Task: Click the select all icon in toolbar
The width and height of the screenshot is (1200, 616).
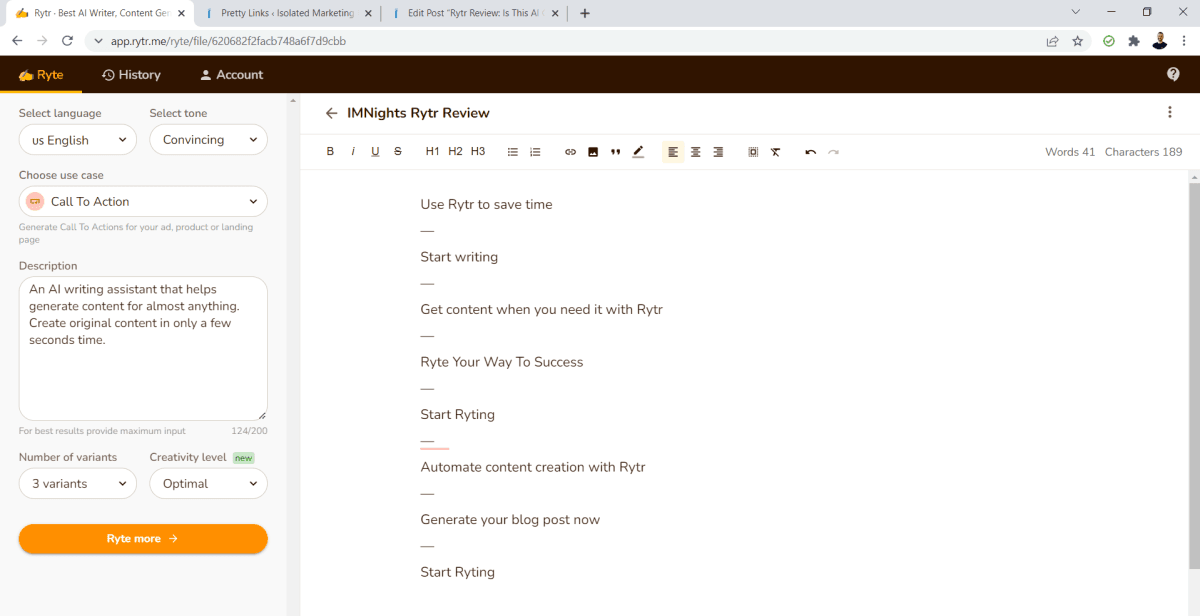Action: pyautogui.click(x=753, y=152)
